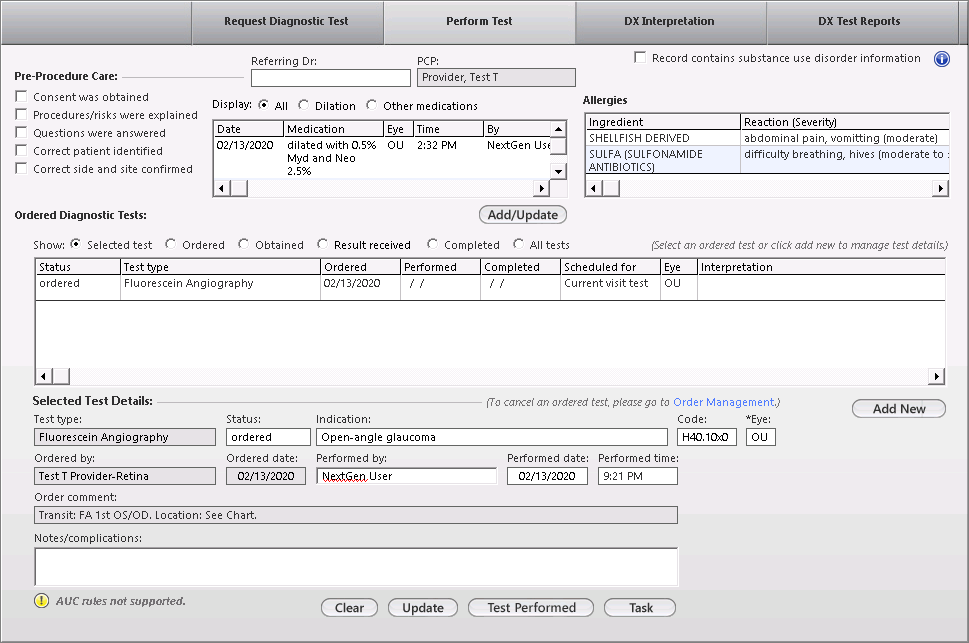Select the dilated with 0.5% Myd medication row
The width and height of the screenshot is (969, 643).
click(x=381, y=158)
